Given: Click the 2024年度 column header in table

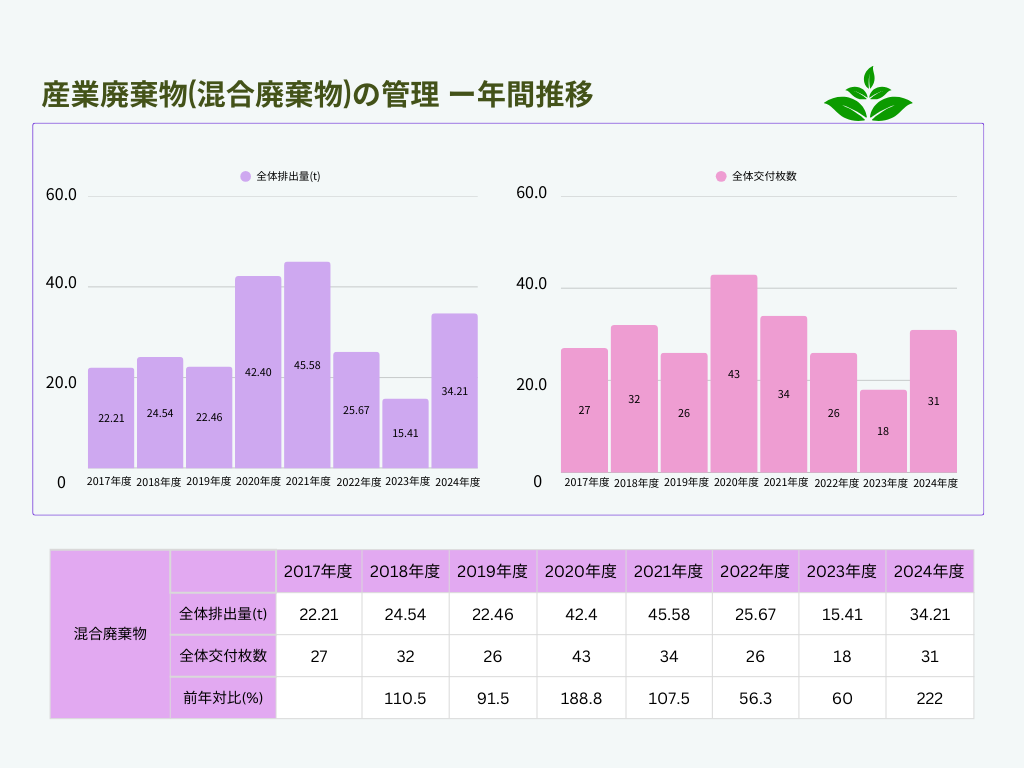Looking at the screenshot, I should (x=929, y=571).
